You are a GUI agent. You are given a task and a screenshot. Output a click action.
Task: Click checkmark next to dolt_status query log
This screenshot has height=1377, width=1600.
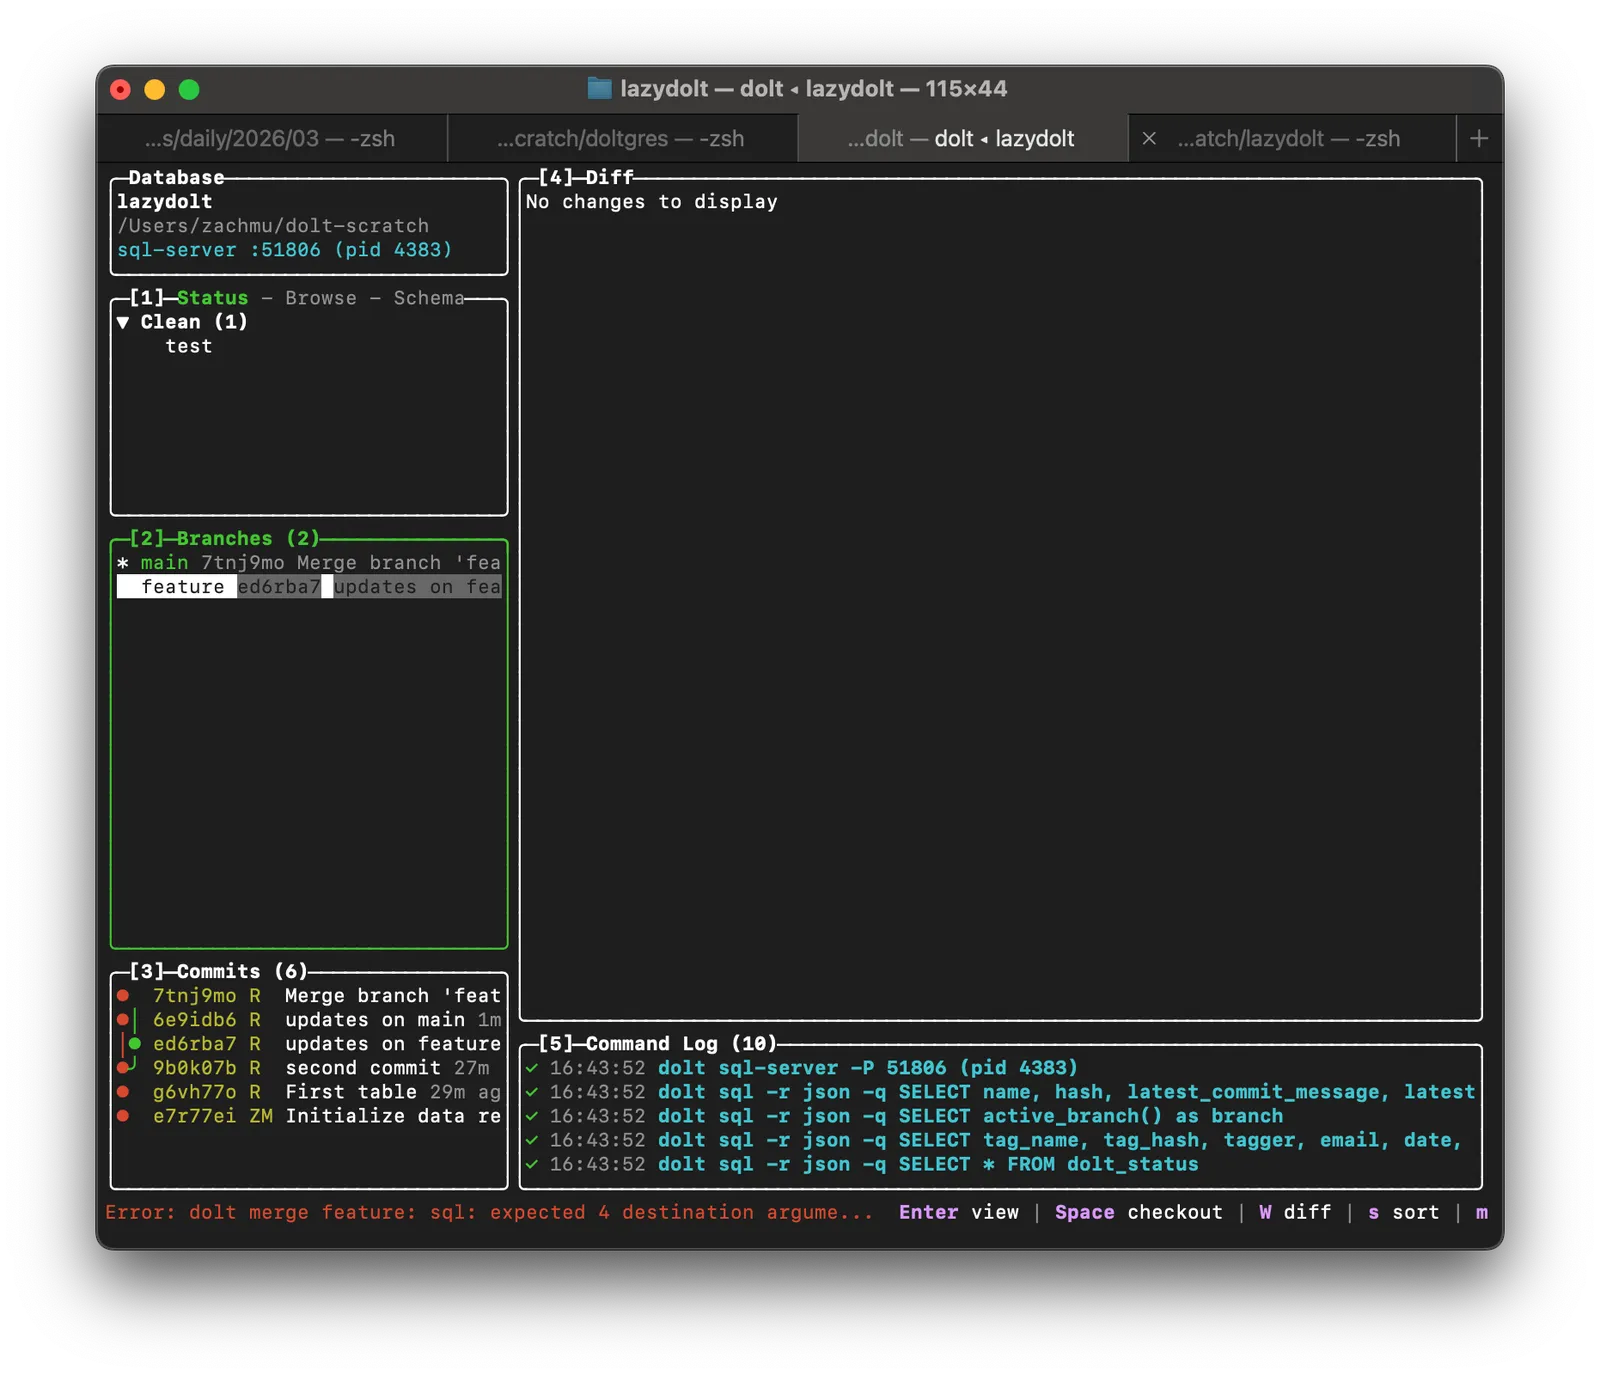pyautogui.click(x=532, y=1164)
